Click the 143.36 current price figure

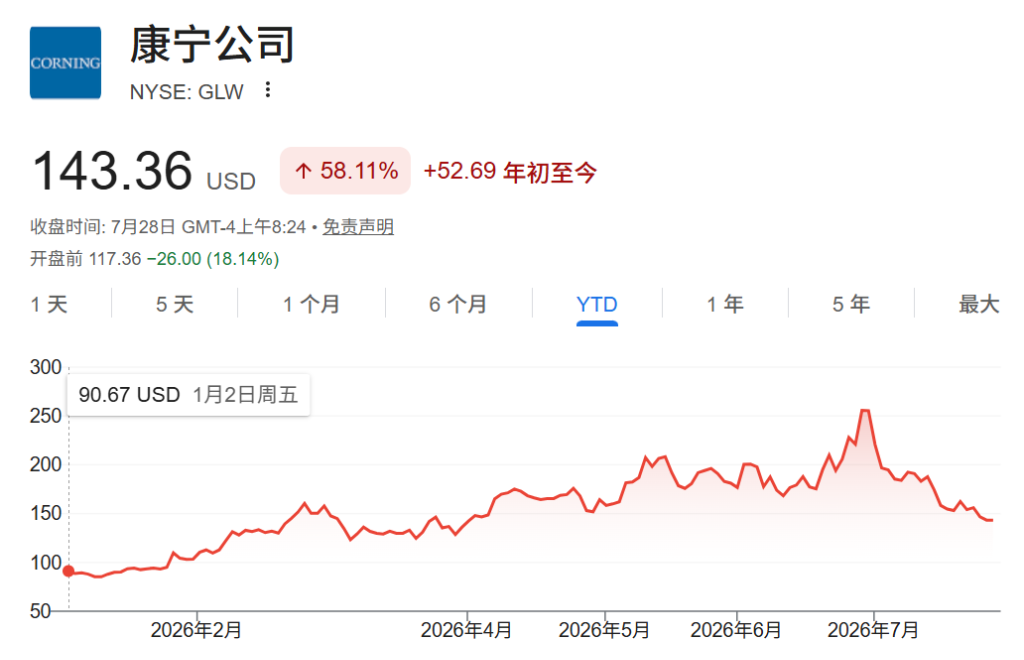click(112, 171)
